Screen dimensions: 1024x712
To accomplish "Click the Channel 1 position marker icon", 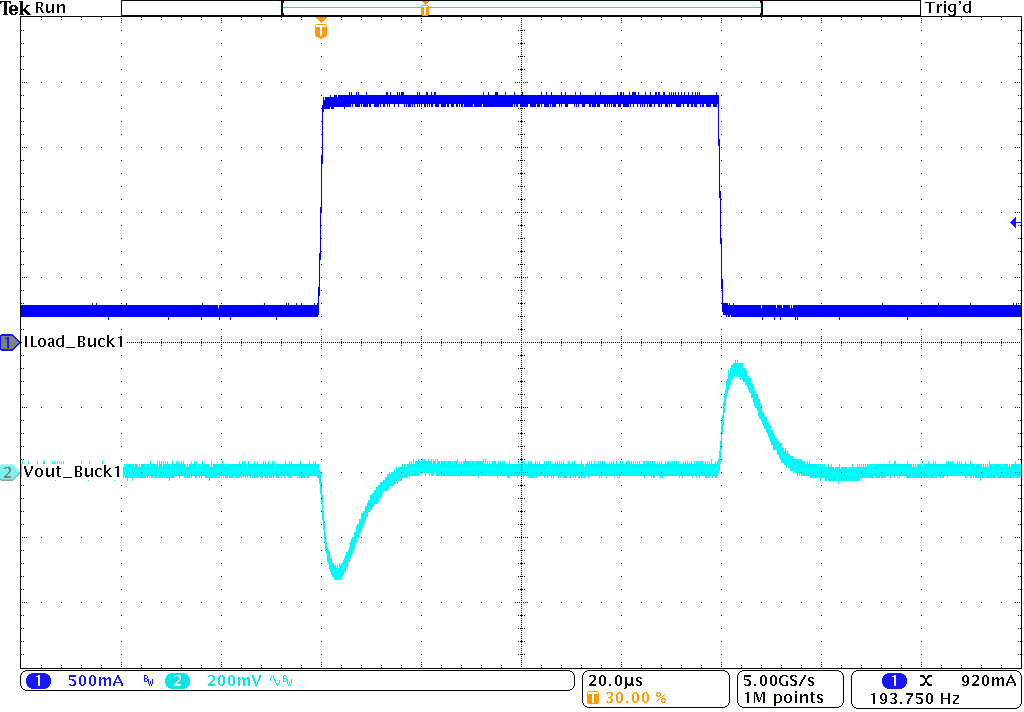I will point(7,341).
